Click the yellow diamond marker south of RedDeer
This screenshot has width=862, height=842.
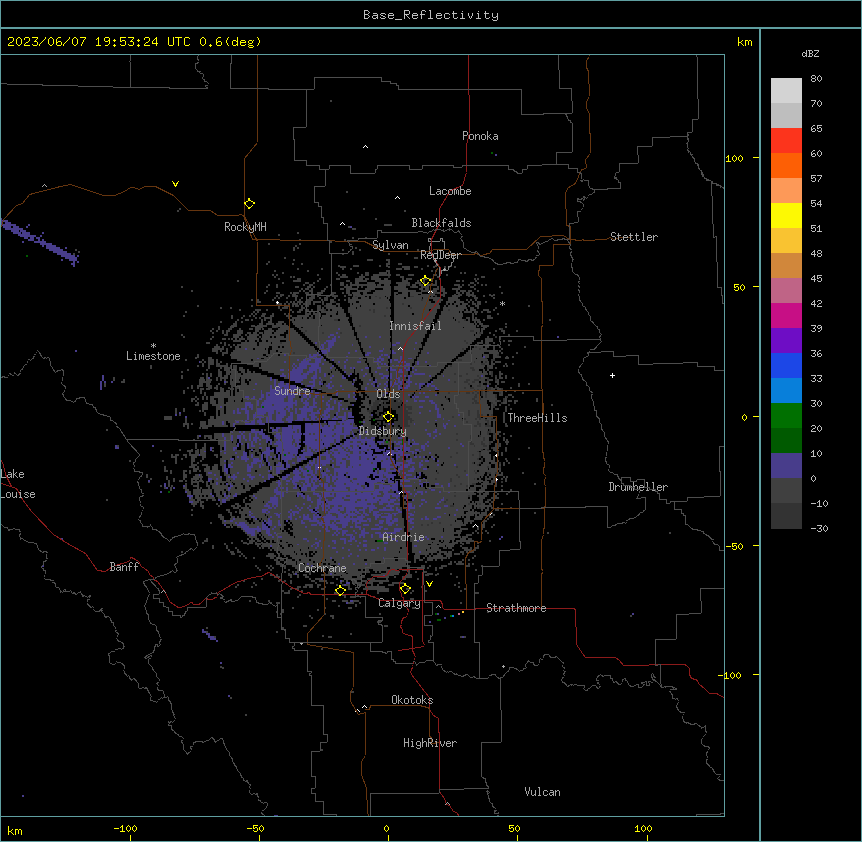[x=426, y=281]
